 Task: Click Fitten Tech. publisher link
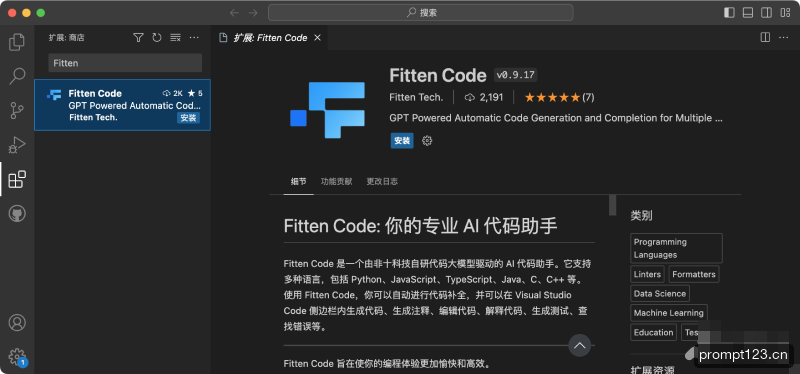pyautogui.click(x=416, y=97)
